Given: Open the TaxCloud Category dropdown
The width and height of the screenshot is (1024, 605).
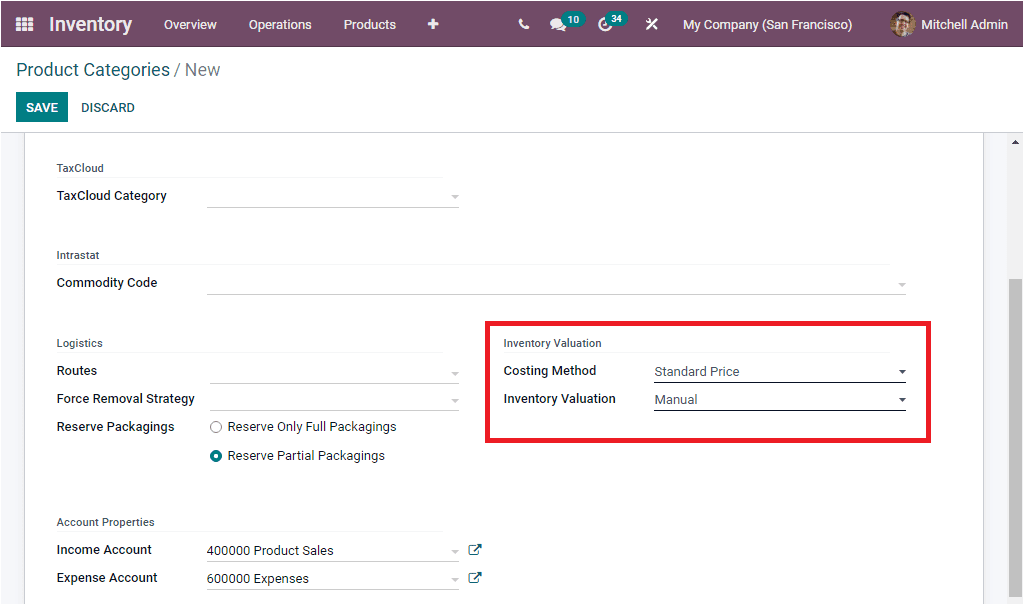Looking at the screenshot, I should tap(455, 196).
